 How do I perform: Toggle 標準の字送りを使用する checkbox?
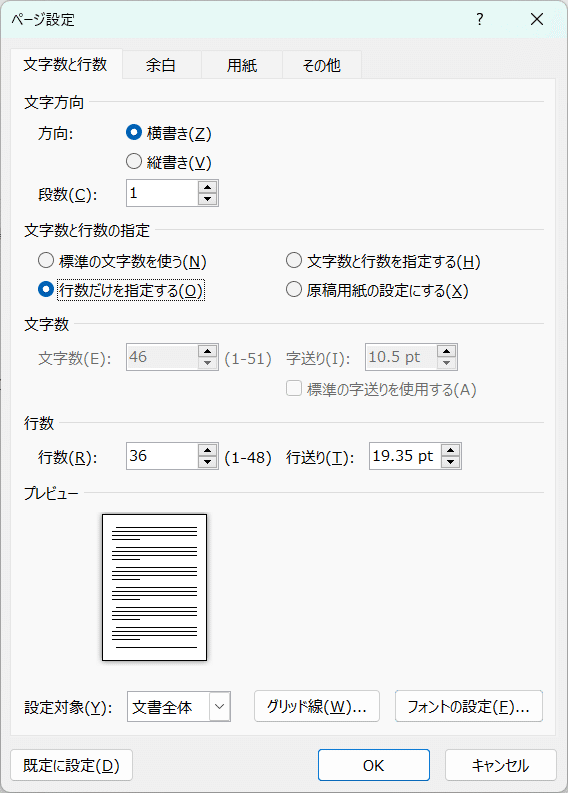tap(294, 388)
